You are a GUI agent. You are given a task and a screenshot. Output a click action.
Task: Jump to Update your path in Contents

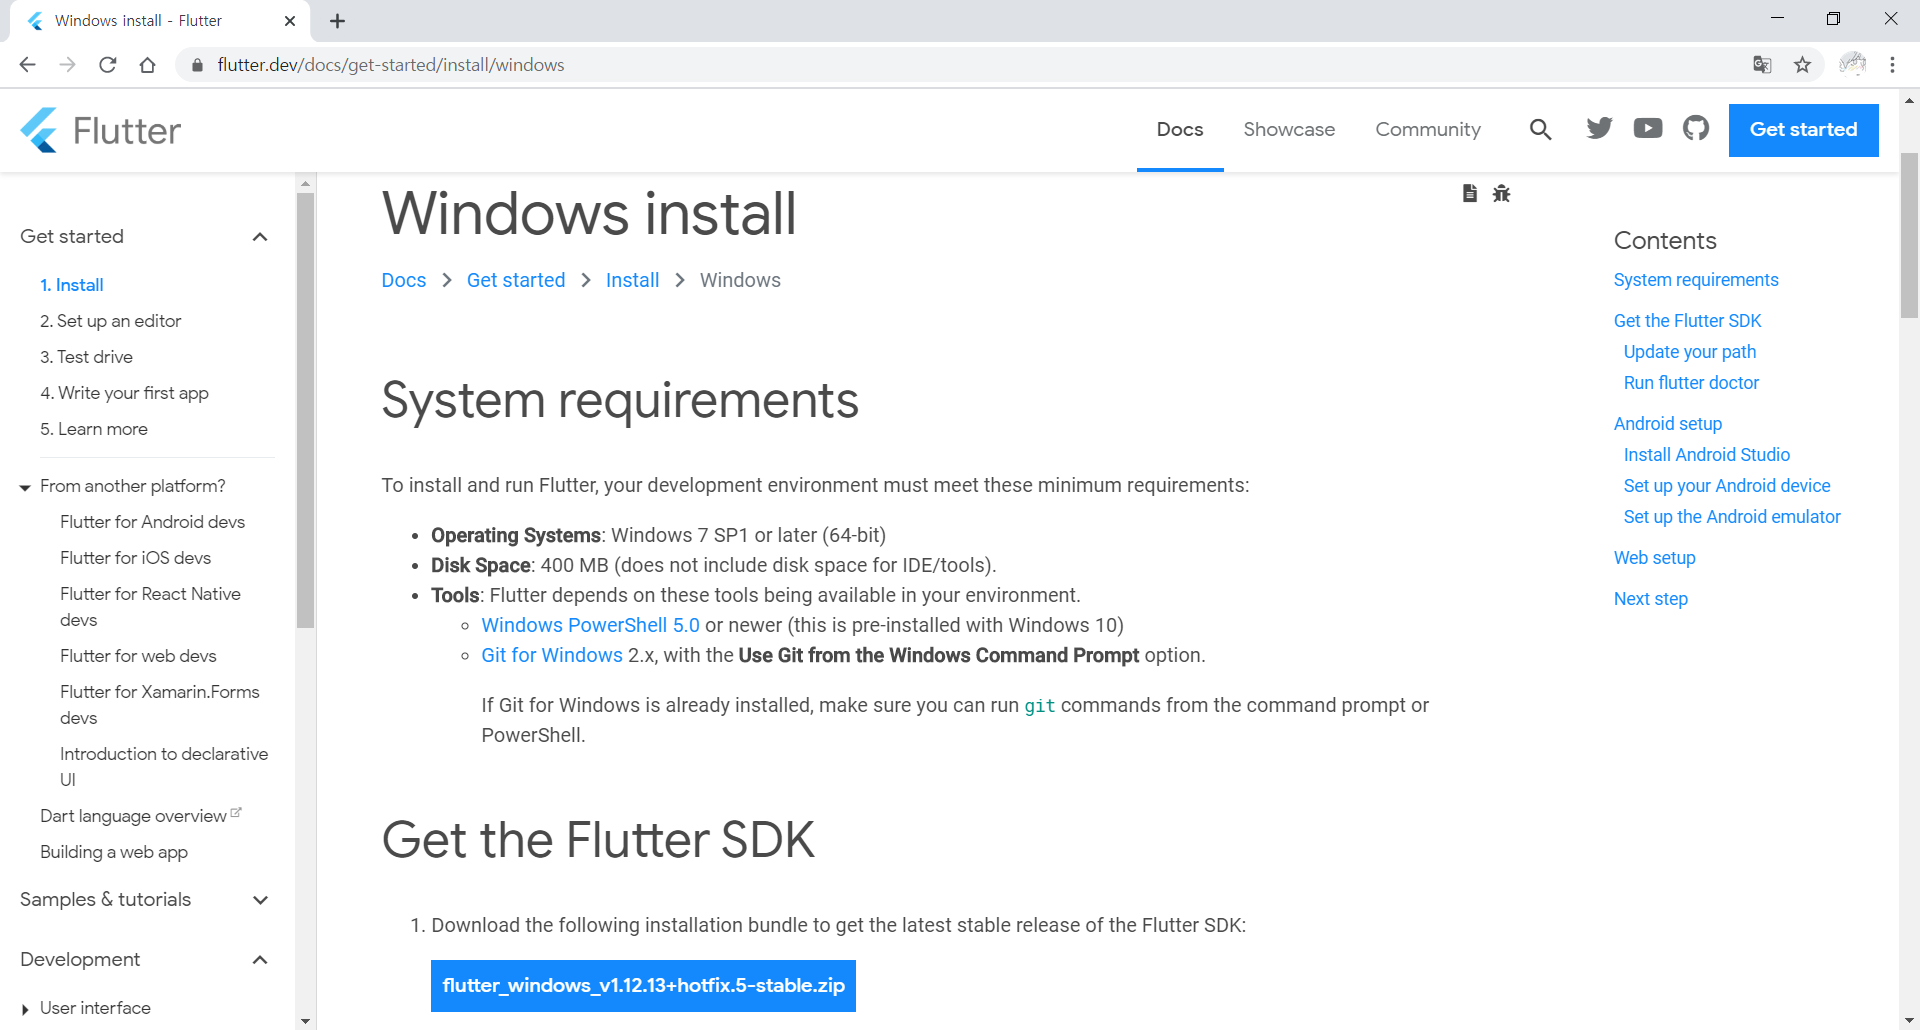coord(1689,352)
